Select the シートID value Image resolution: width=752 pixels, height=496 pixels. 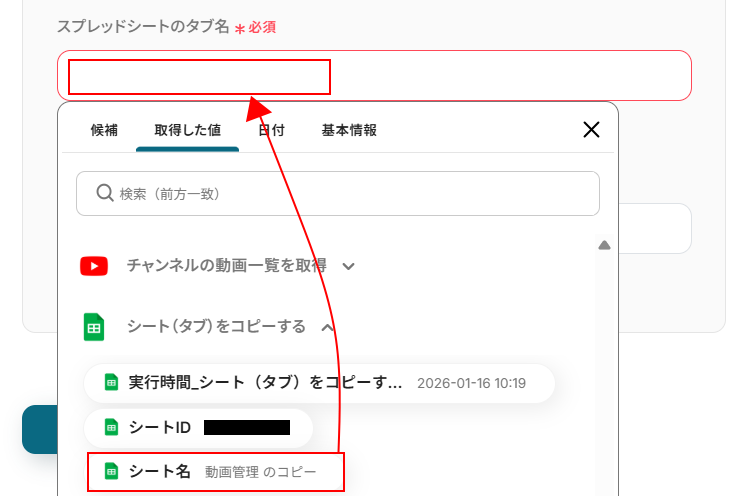pyautogui.click(x=199, y=427)
